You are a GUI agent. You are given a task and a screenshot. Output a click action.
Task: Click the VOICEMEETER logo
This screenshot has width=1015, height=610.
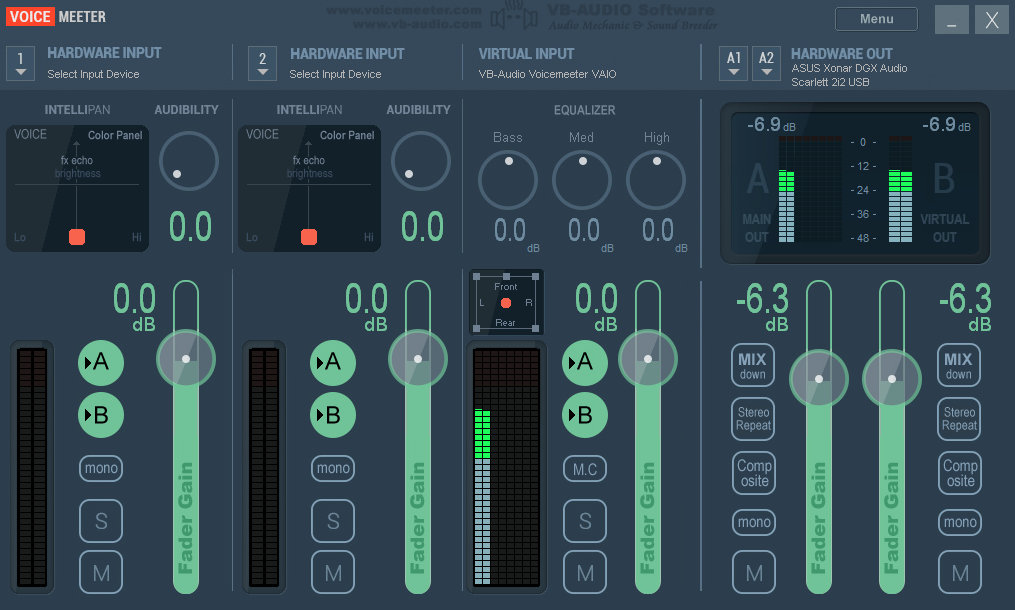coord(56,17)
